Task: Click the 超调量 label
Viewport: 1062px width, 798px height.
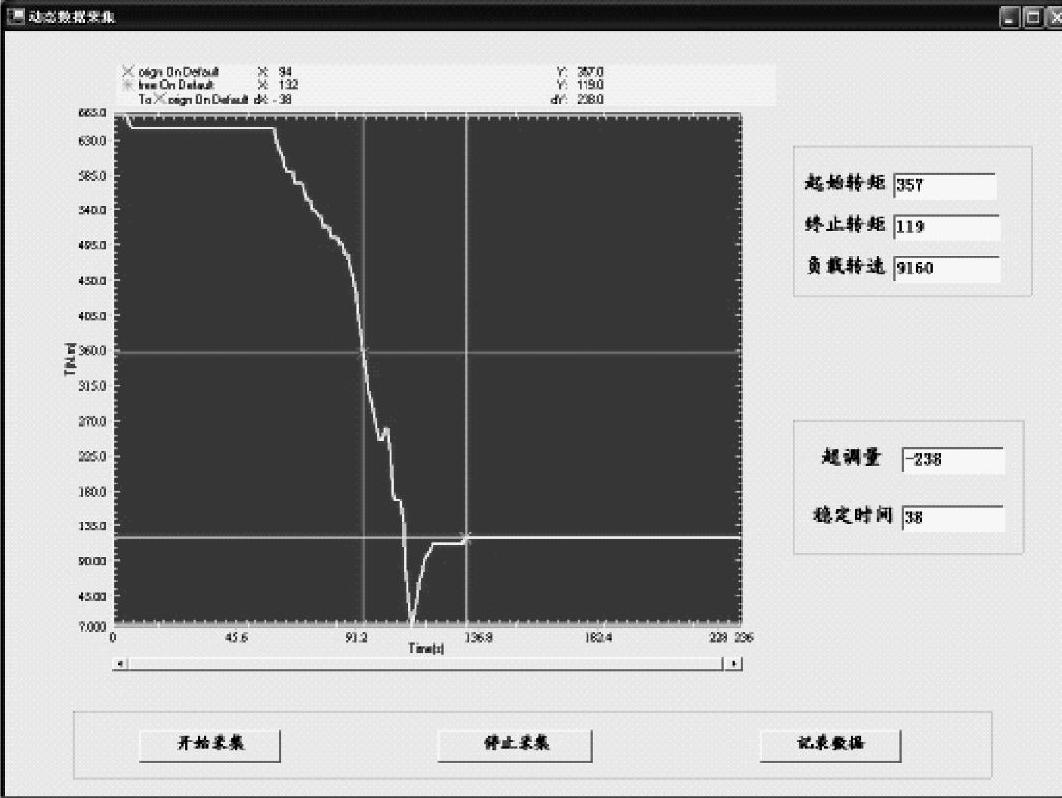Action: point(851,457)
